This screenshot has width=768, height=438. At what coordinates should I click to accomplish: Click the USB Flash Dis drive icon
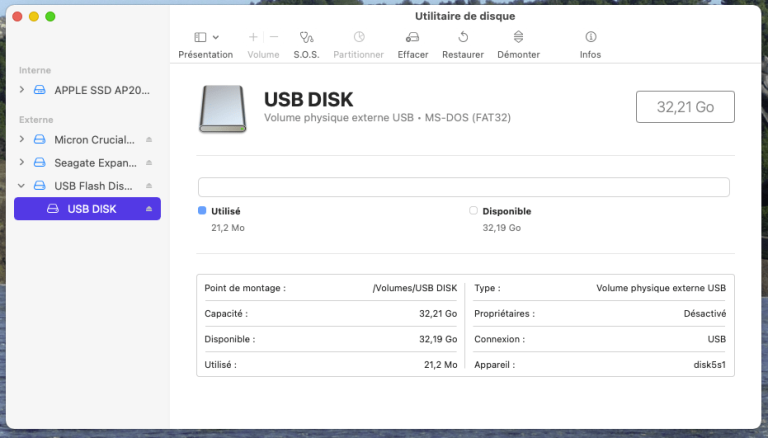(x=40, y=186)
